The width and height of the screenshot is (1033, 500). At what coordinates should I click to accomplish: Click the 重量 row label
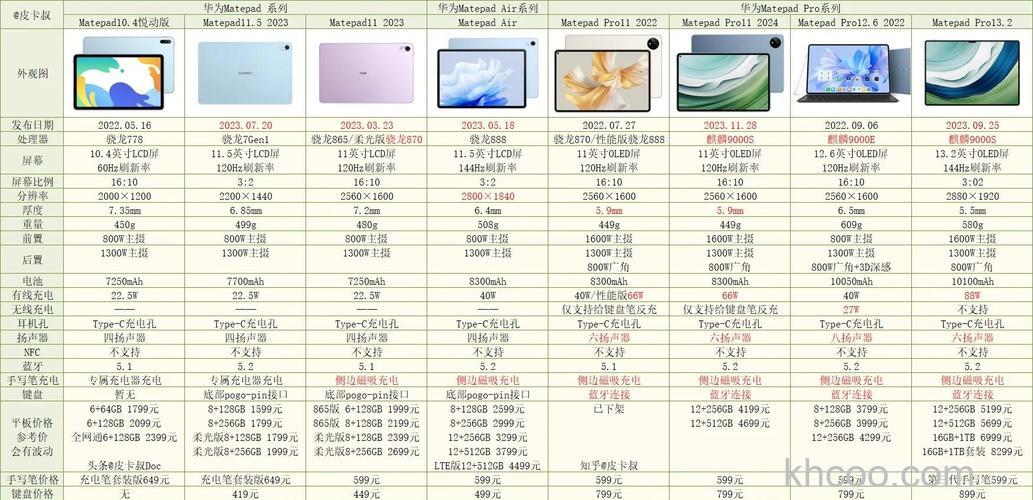[x=32, y=225]
